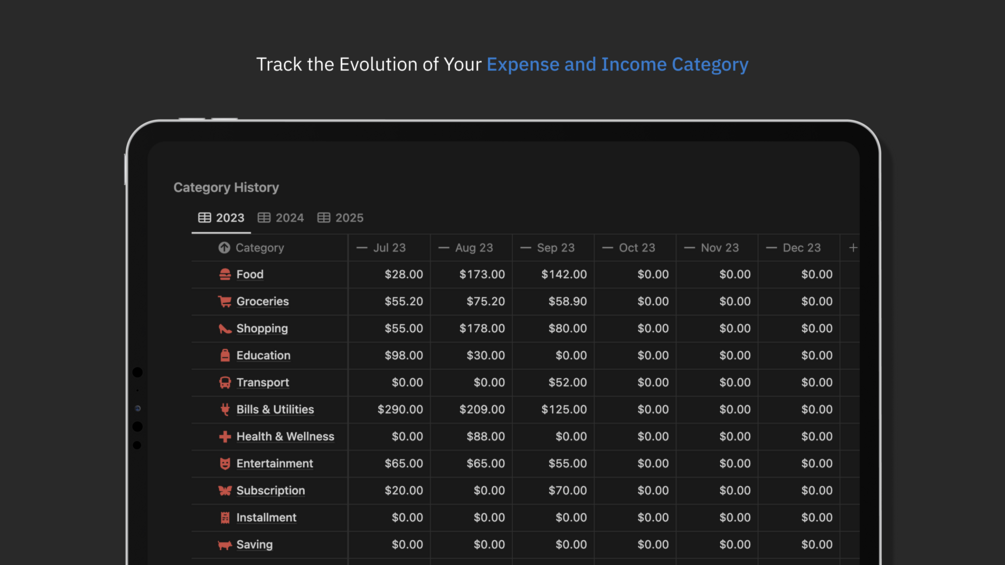Open the Education category page
This screenshot has height=565, width=1005.
pyautogui.click(x=263, y=356)
